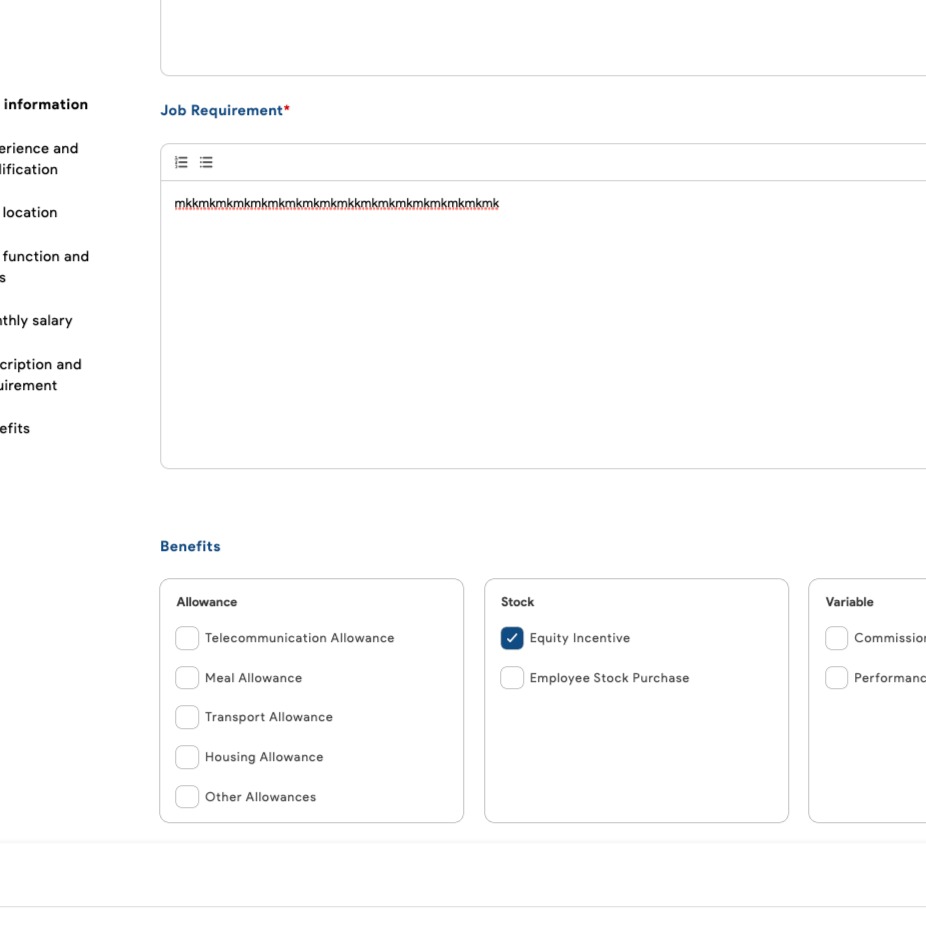This screenshot has width=926, height=926.
Task: Tick the Meal Allowance checkbox
Action: (187, 677)
